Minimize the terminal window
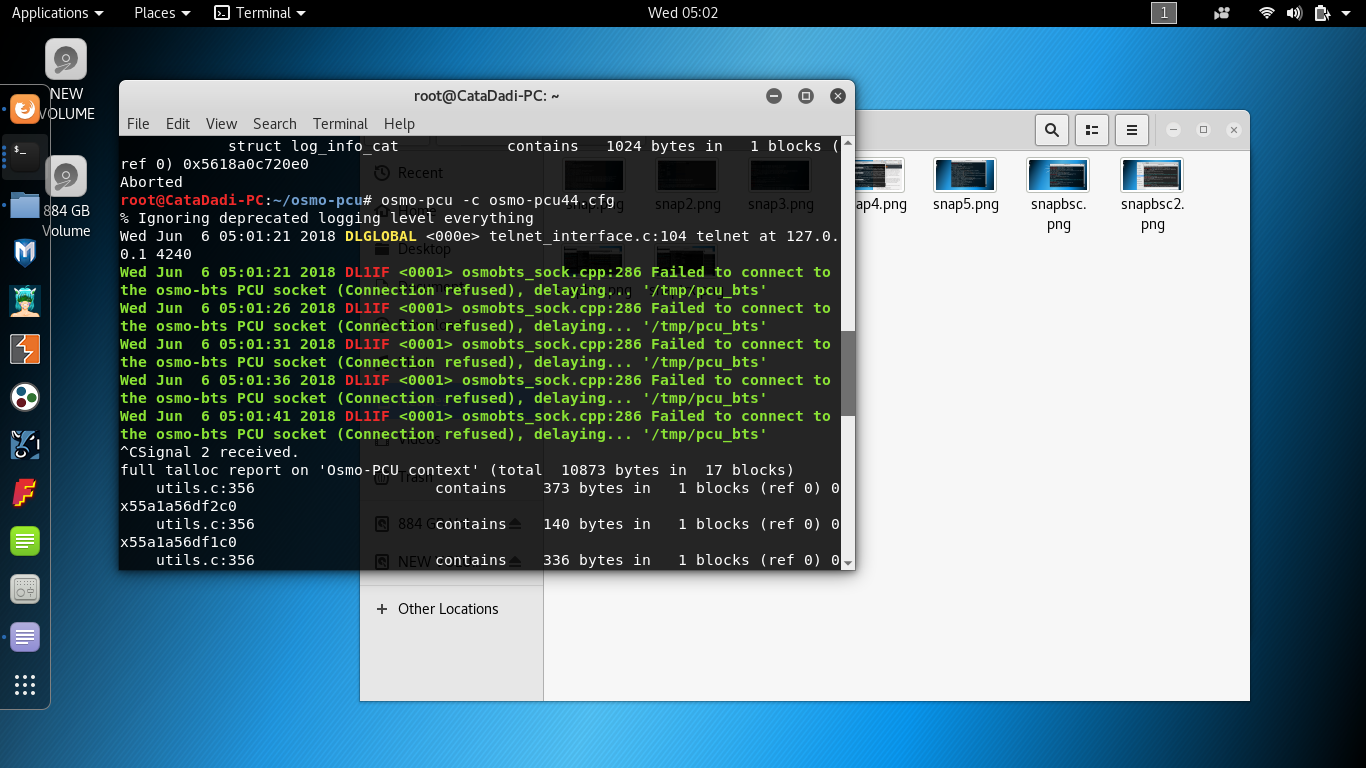 point(774,96)
